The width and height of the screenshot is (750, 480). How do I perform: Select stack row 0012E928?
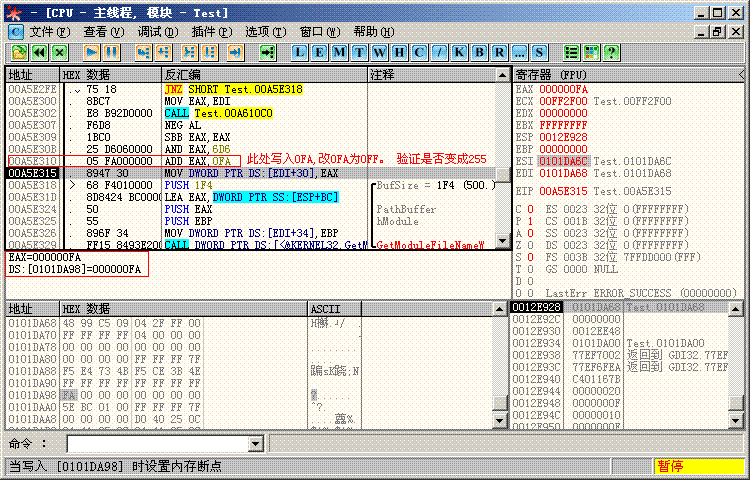click(620, 307)
